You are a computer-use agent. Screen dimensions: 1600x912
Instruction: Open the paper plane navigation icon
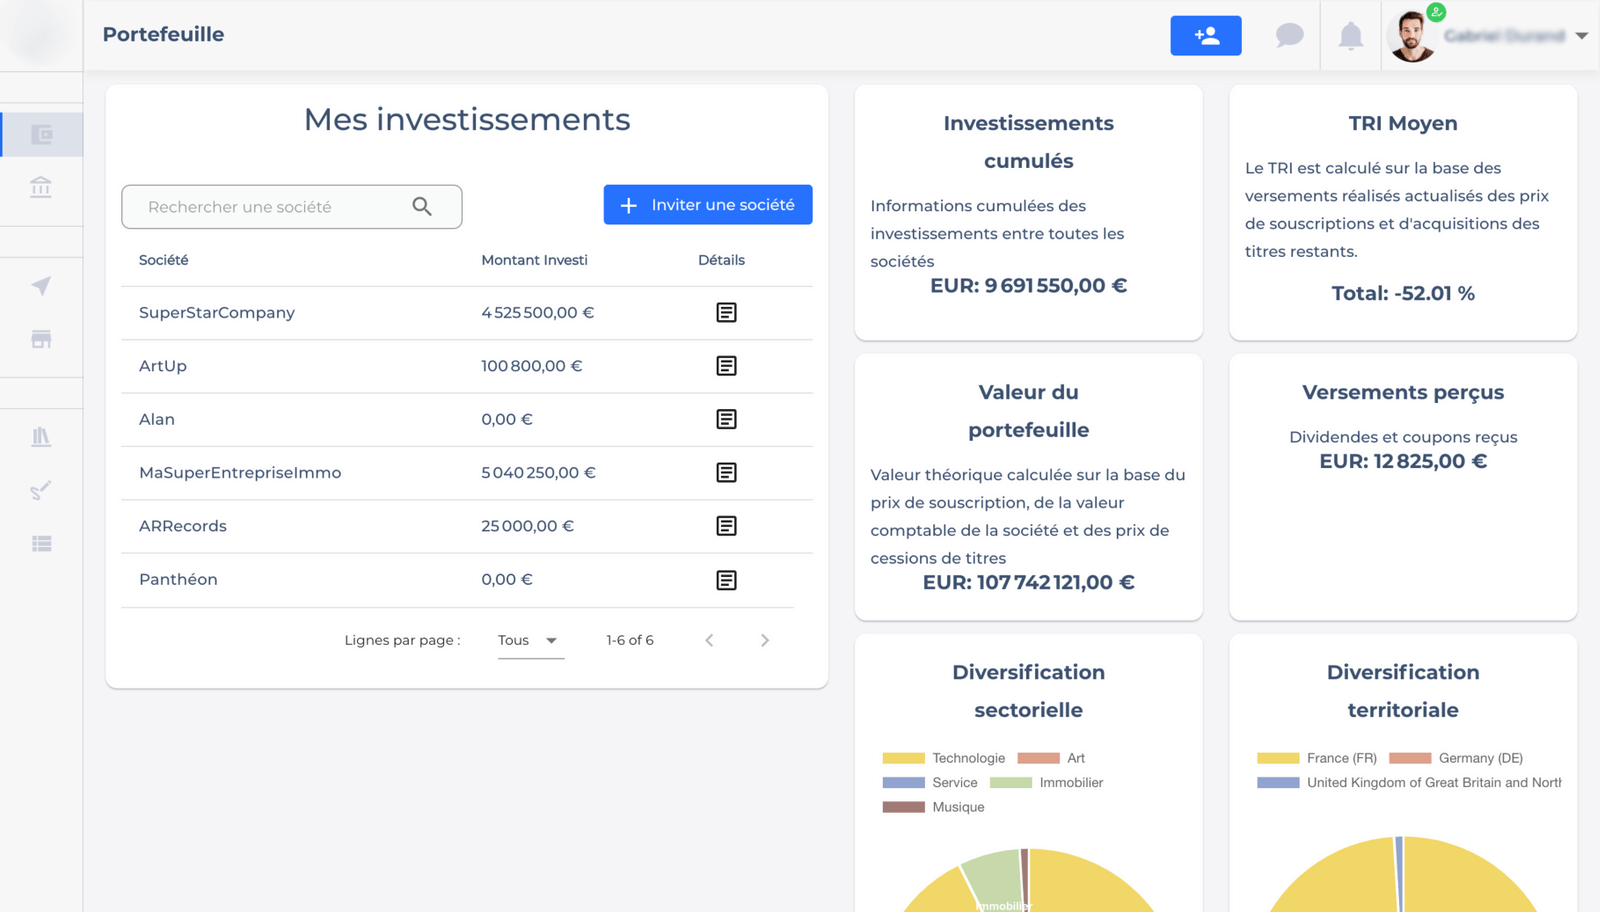point(41,286)
